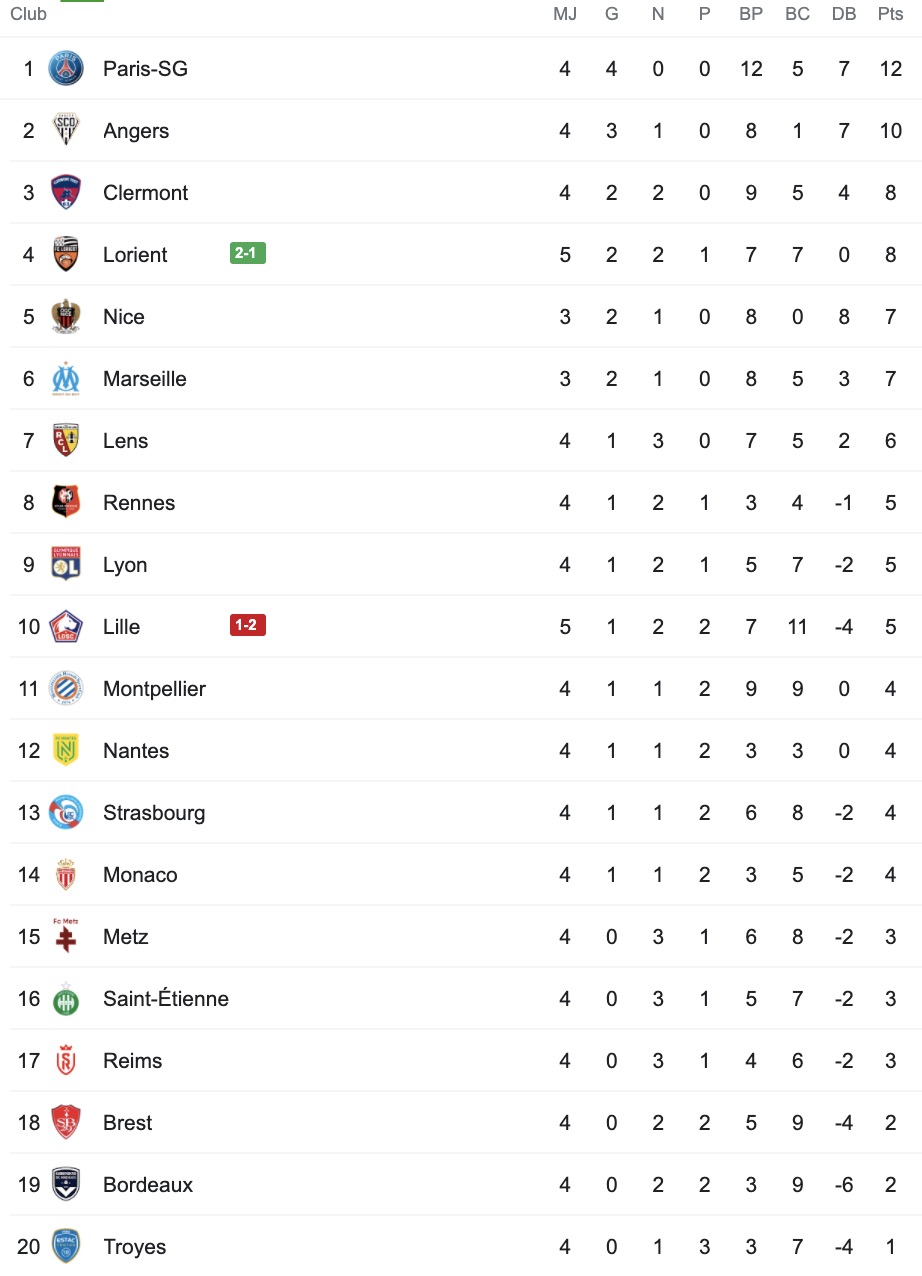922x1276 pixels.
Task: Open the red 1-2 result badge for Lille
Action: click(247, 626)
